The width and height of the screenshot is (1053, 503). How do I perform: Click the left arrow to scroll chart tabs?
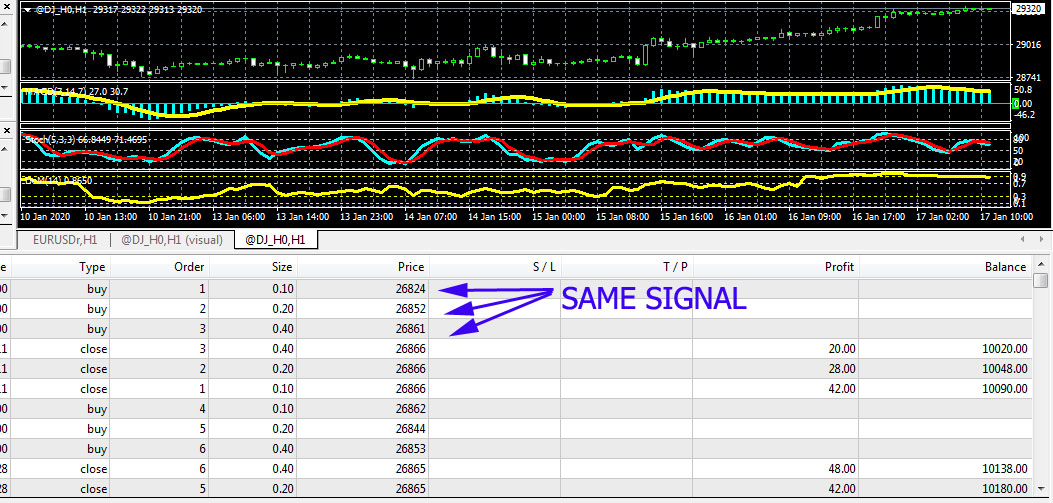tap(1023, 239)
